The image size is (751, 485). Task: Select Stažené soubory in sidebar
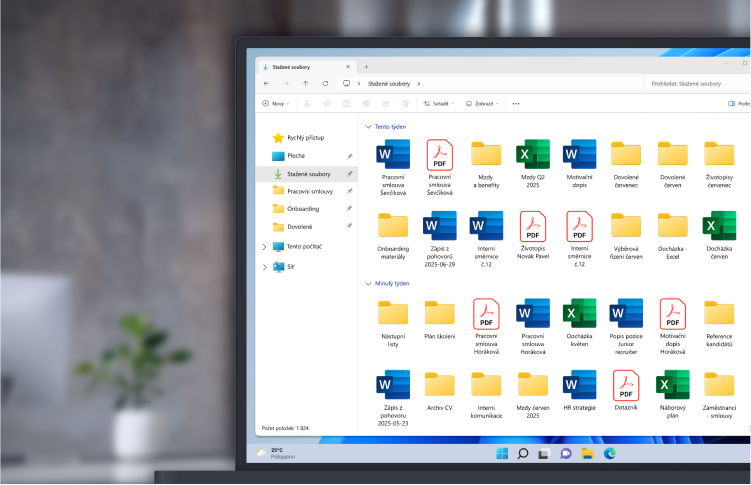pyautogui.click(x=307, y=174)
